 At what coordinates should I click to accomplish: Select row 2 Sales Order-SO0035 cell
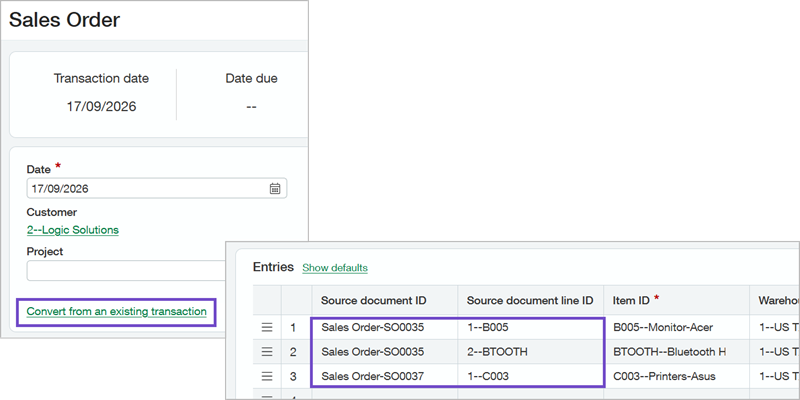pos(385,352)
